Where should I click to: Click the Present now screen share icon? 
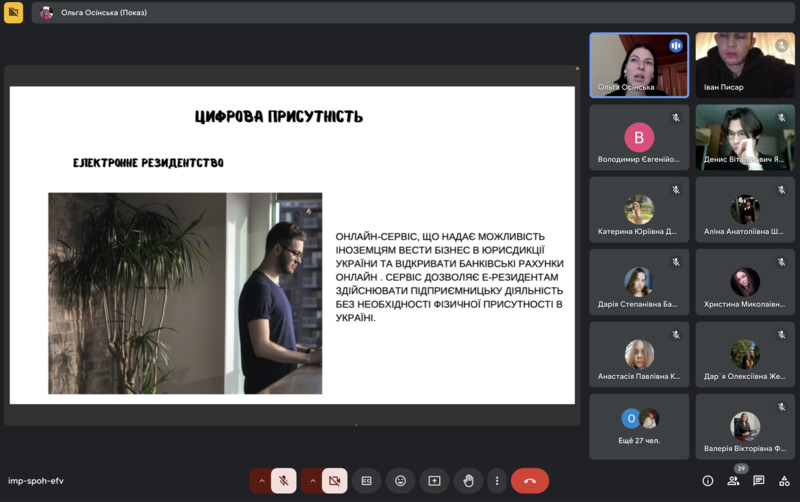(x=434, y=481)
